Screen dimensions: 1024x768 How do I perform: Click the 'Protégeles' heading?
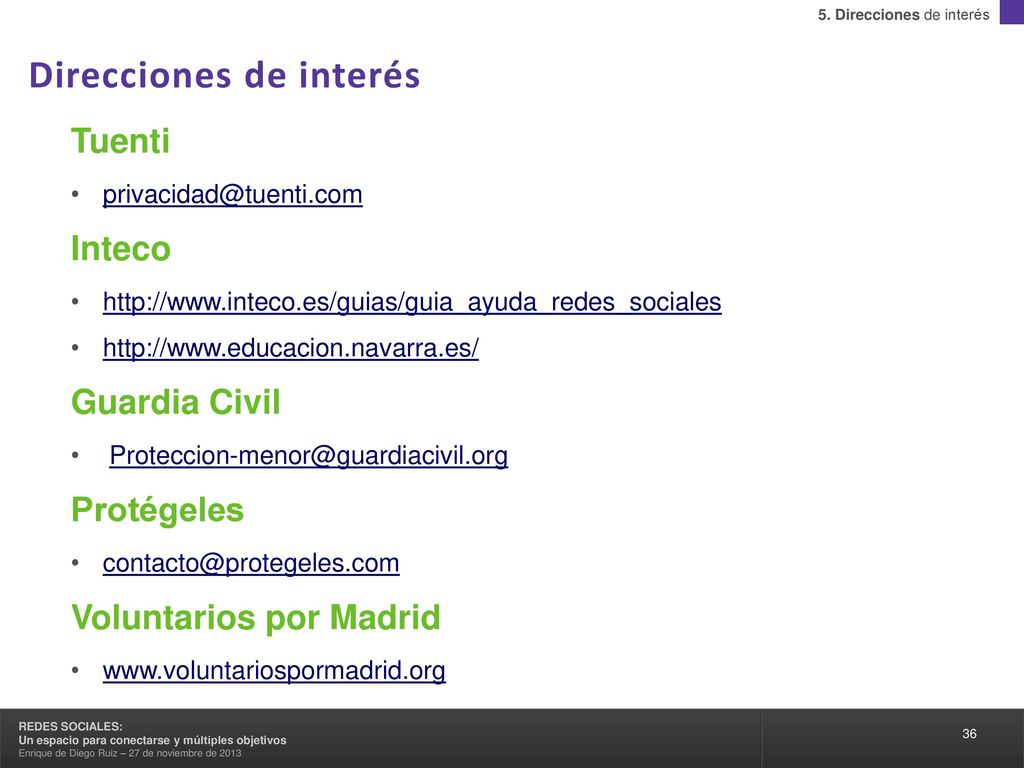(157, 510)
